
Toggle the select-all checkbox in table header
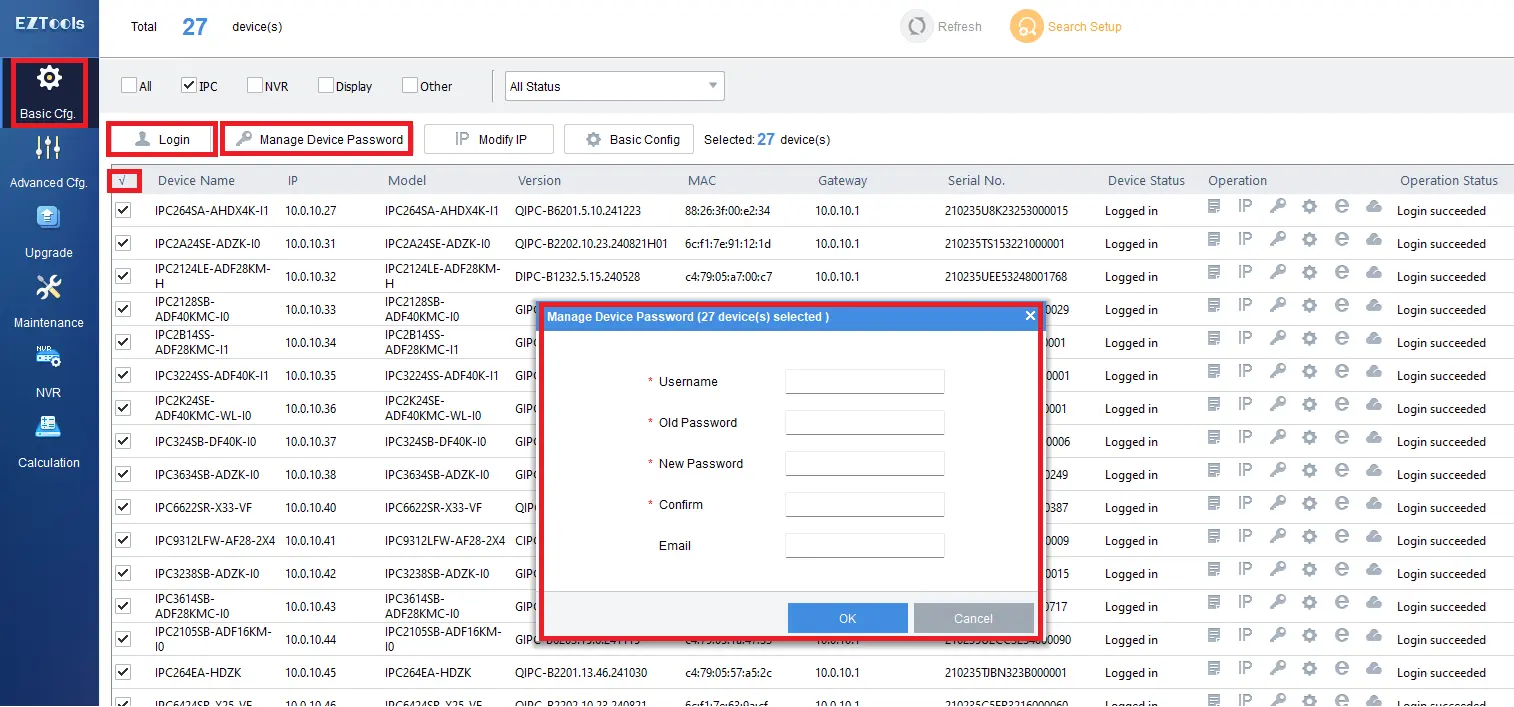pos(123,181)
